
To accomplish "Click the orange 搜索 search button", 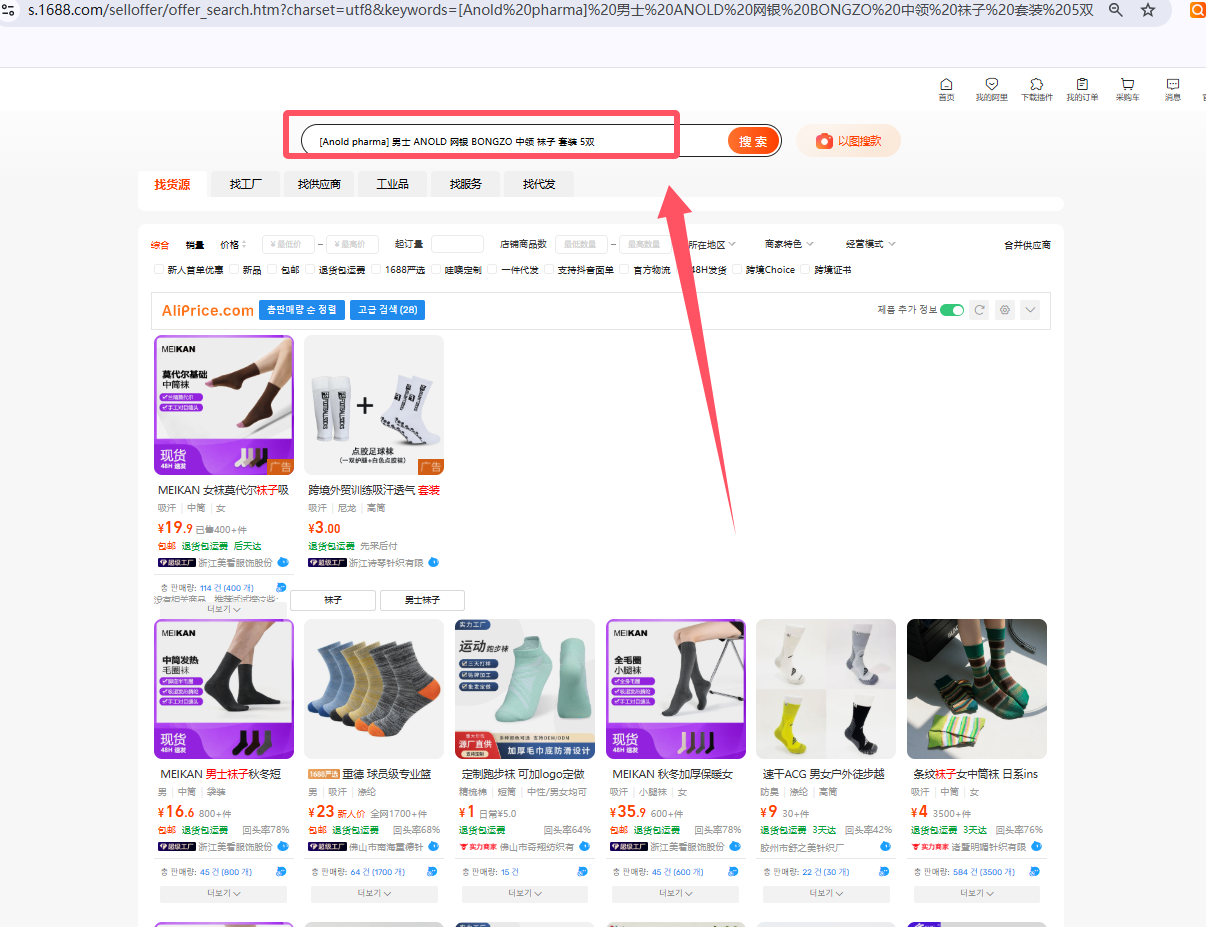I will (753, 141).
